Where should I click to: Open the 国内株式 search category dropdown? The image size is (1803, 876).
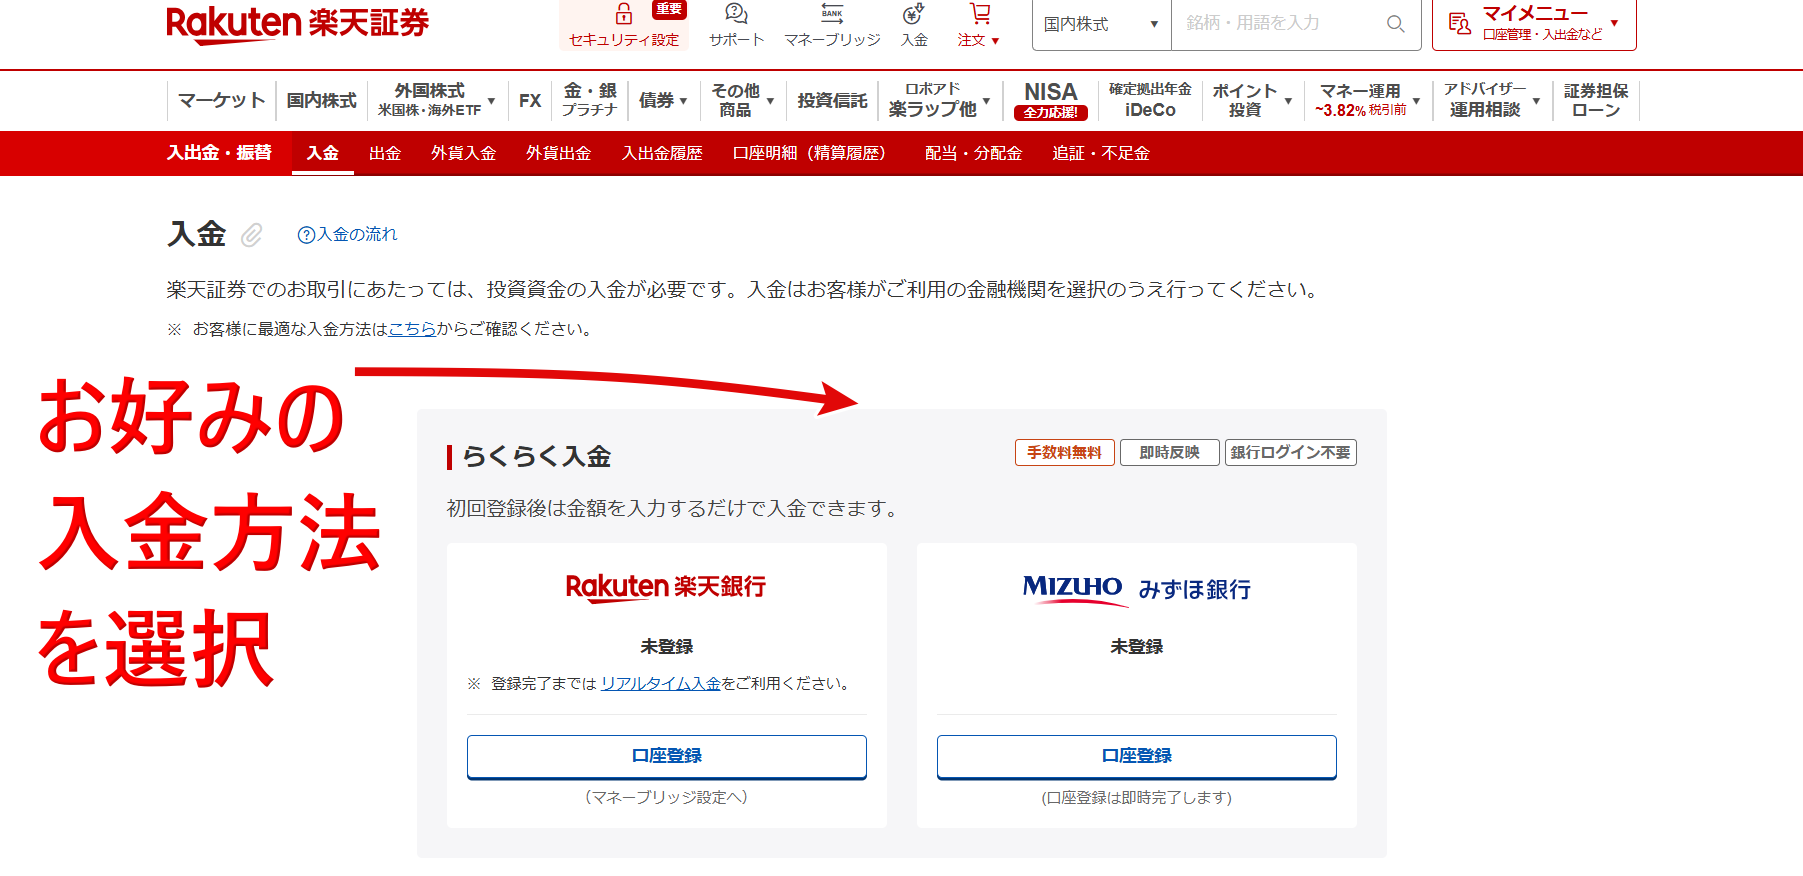pyautogui.click(x=1101, y=24)
